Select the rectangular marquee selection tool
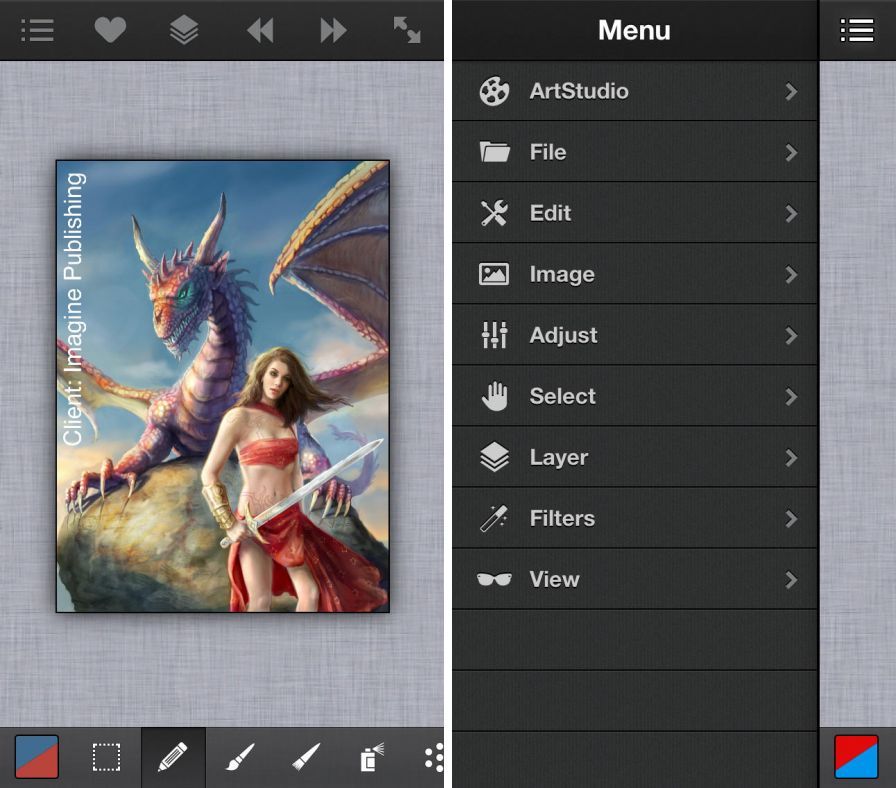 [107, 757]
